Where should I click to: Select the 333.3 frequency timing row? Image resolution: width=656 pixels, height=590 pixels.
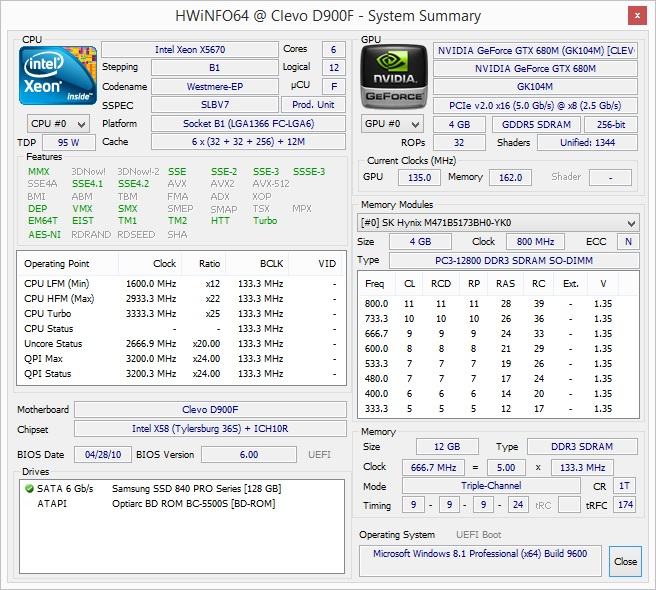498,408
